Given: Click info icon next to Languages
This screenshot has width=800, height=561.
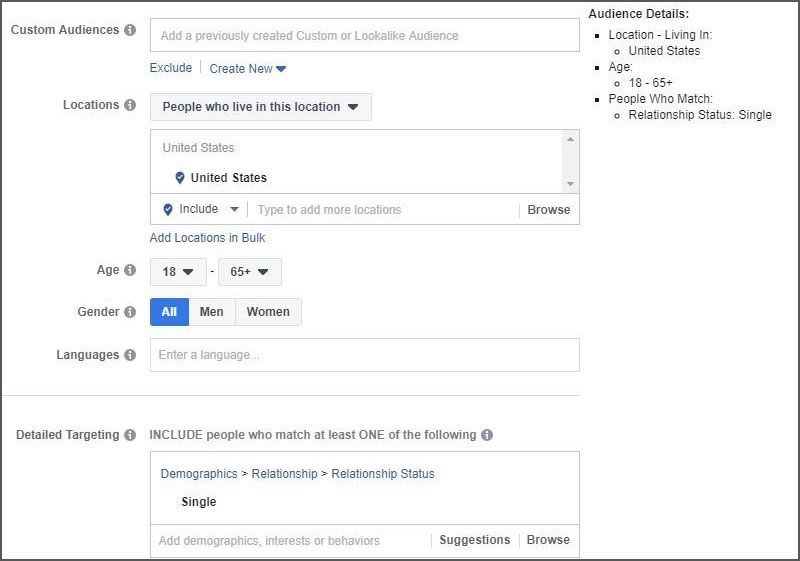Looking at the screenshot, I should (130, 355).
